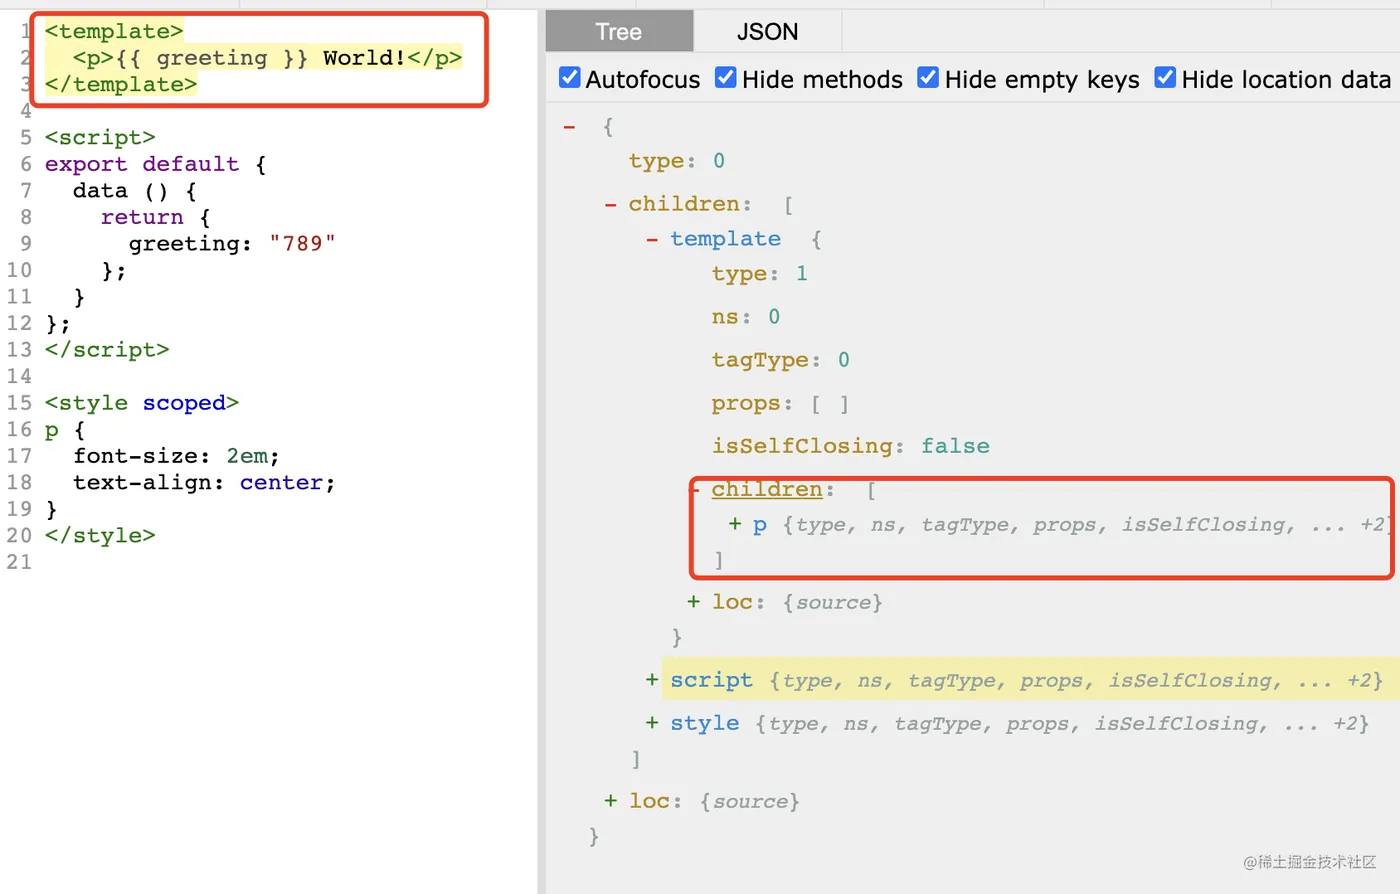The image size is (1400, 894).
Task: Switch to the JSON tab
Action: [767, 32]
